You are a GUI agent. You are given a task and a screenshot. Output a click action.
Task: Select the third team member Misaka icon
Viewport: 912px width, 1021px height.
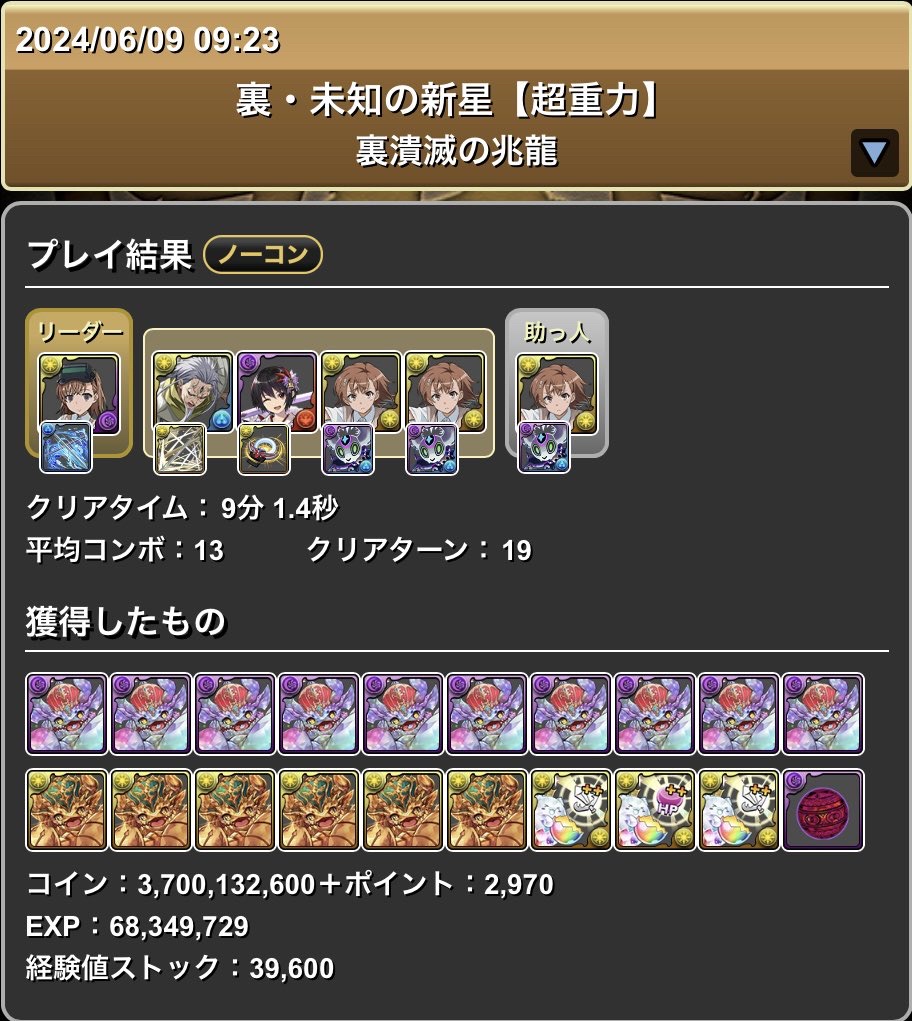tap(361, 393)
